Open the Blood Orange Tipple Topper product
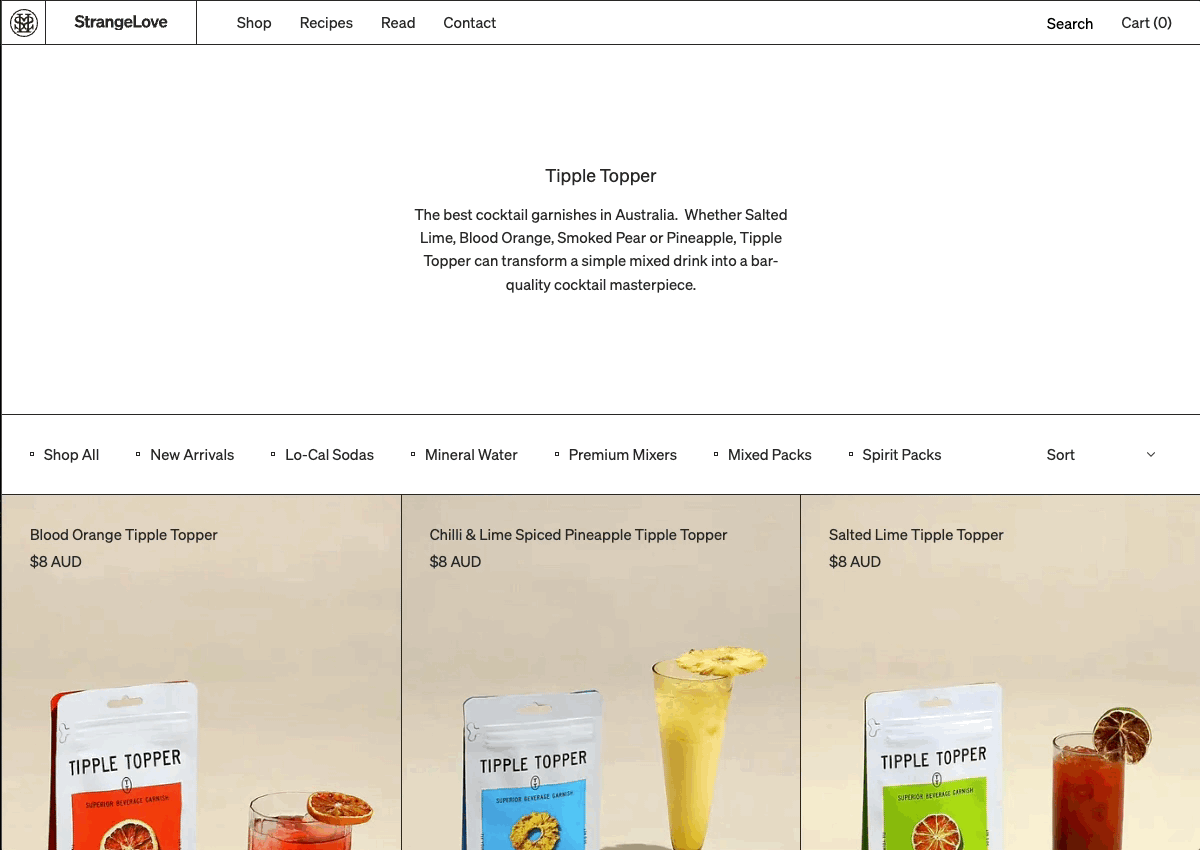This screenshot has width=1200, height=850. [124, 535]
